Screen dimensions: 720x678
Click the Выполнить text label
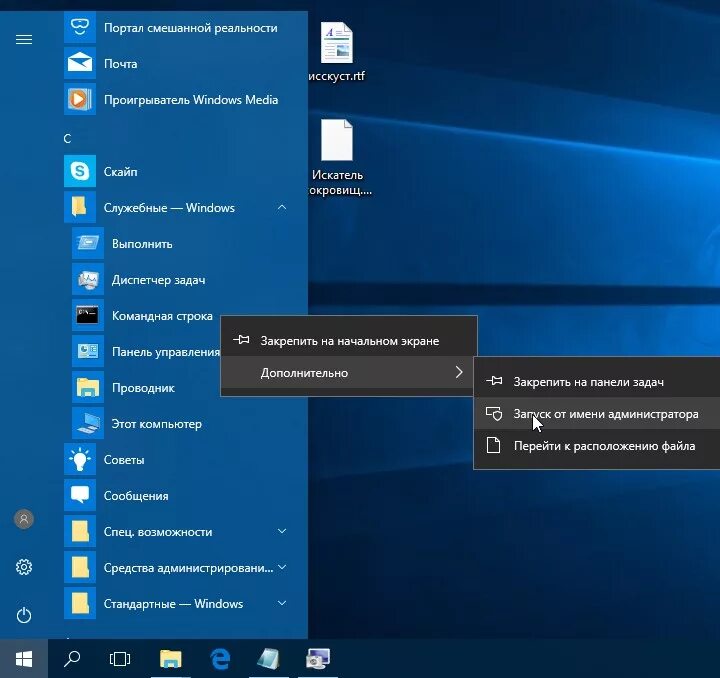142,244
